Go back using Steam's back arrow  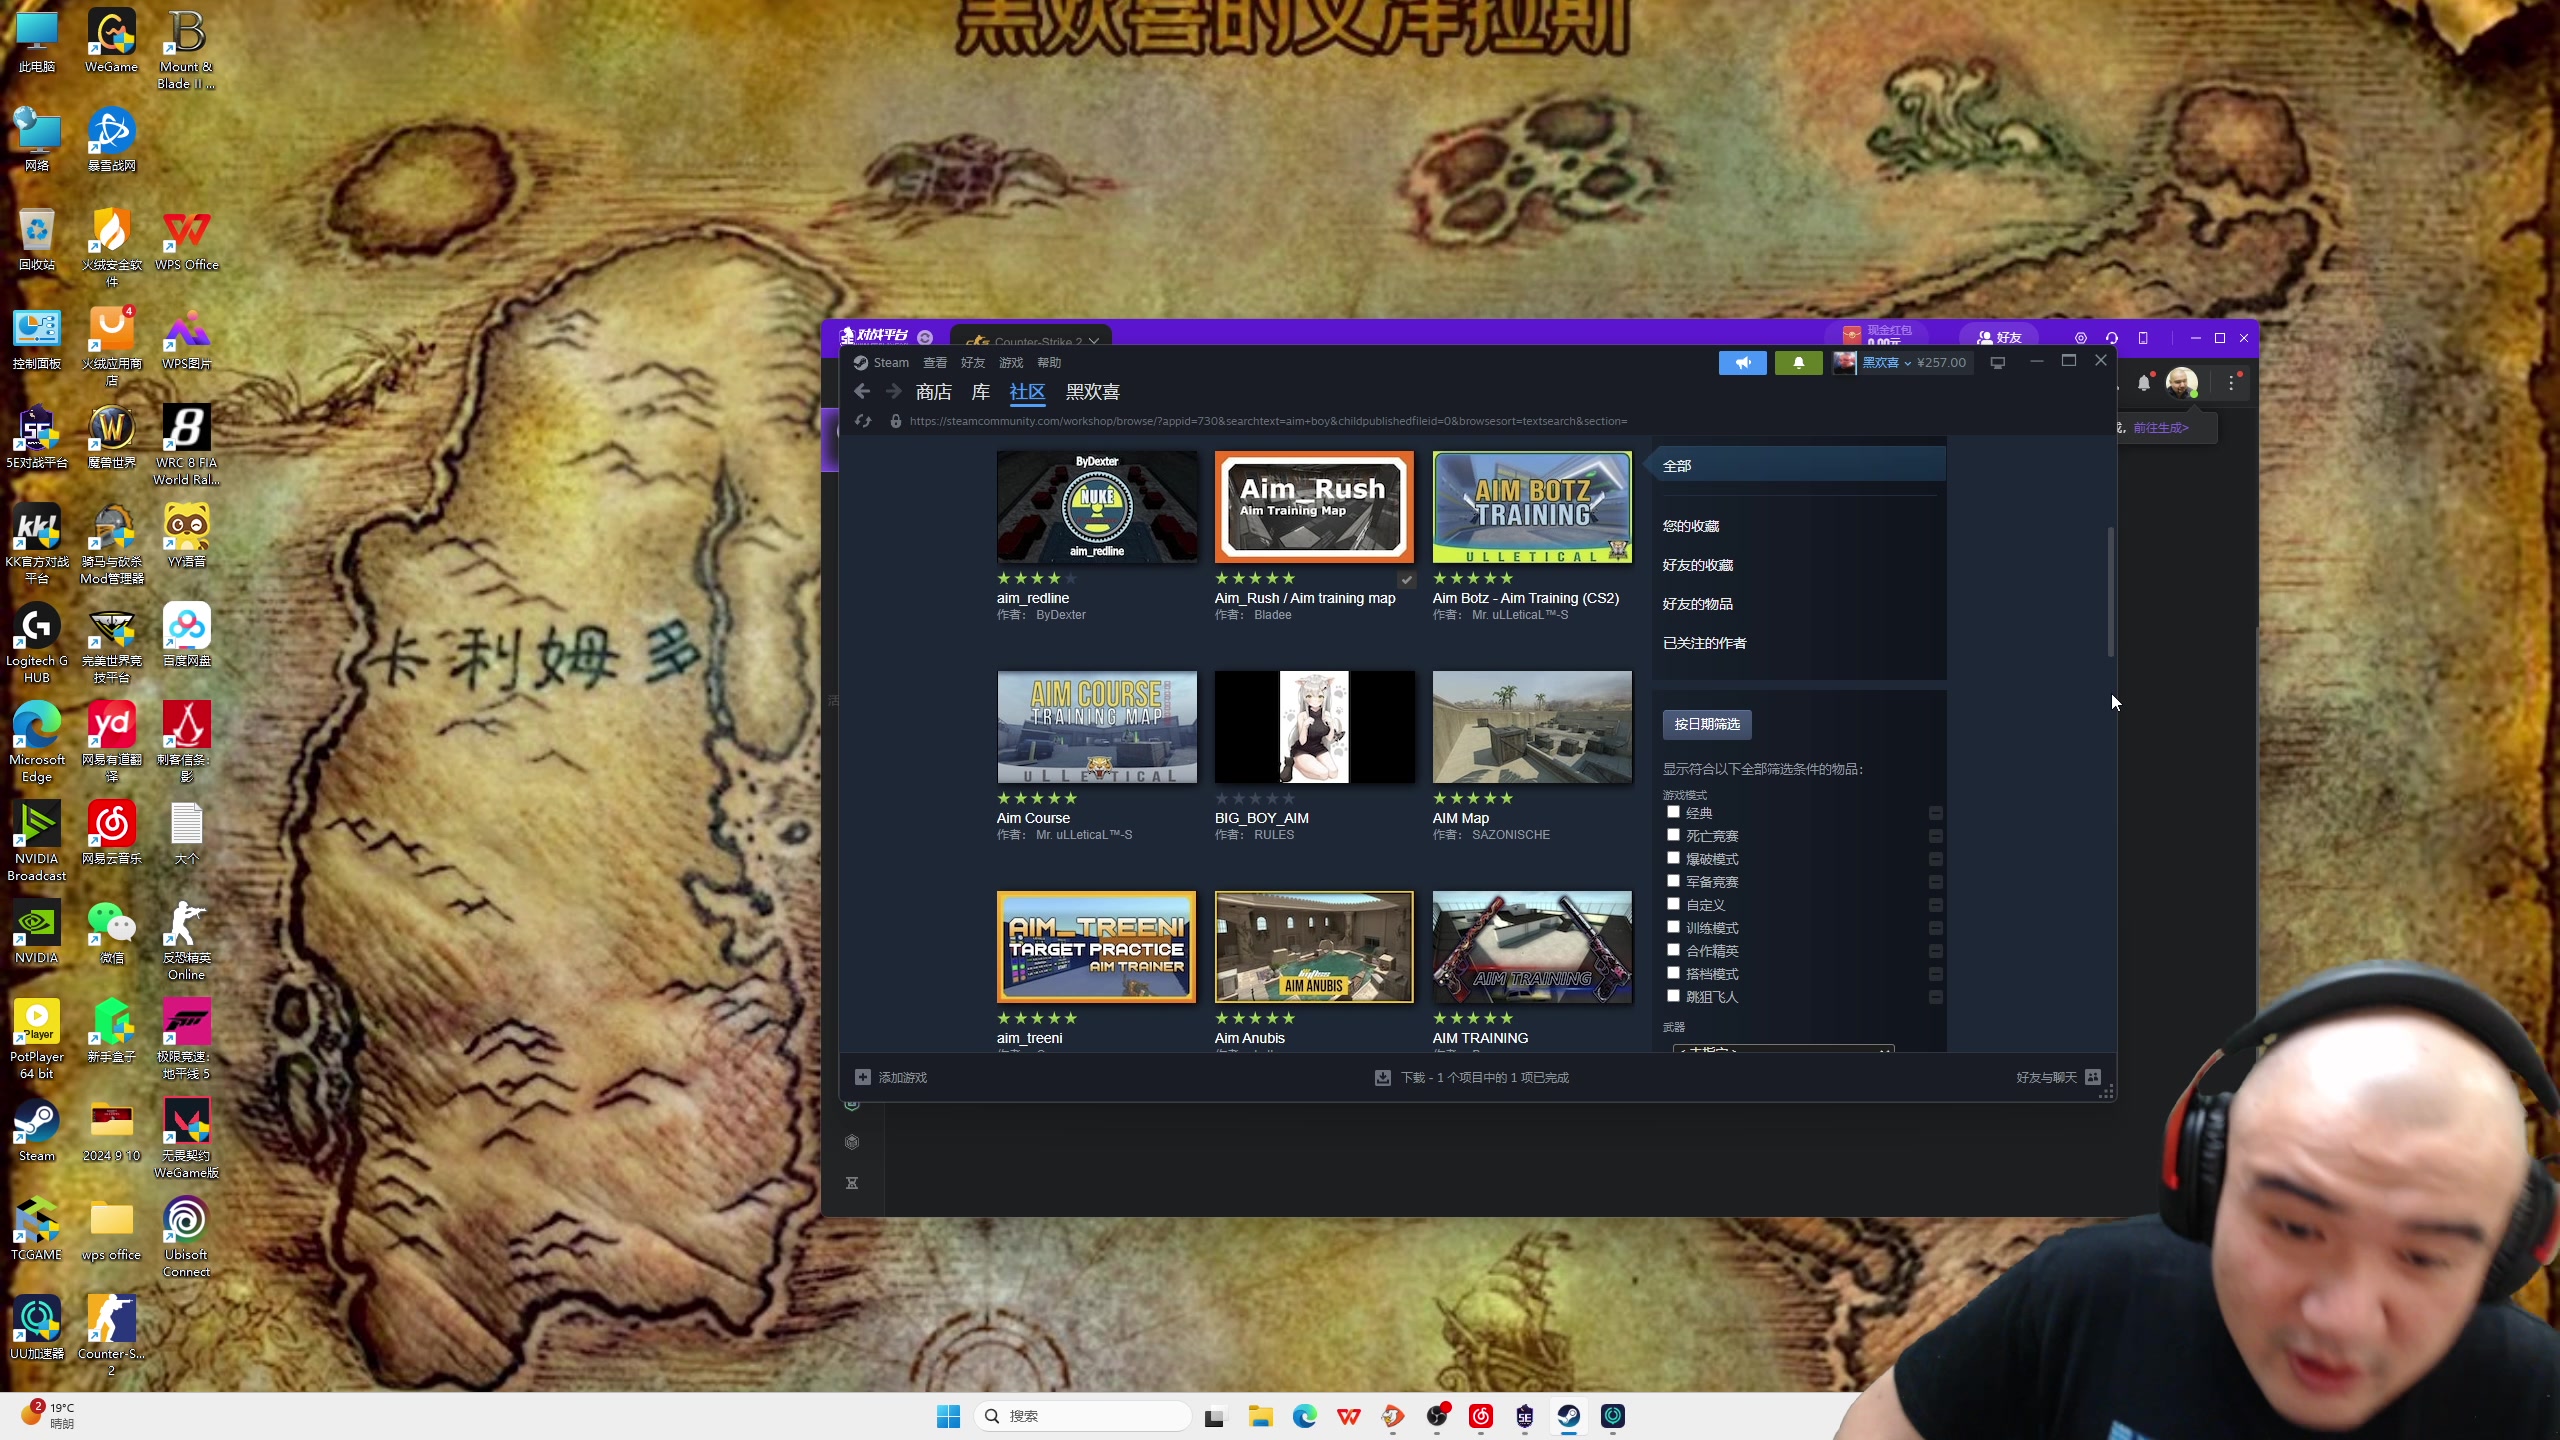point(862,392)
